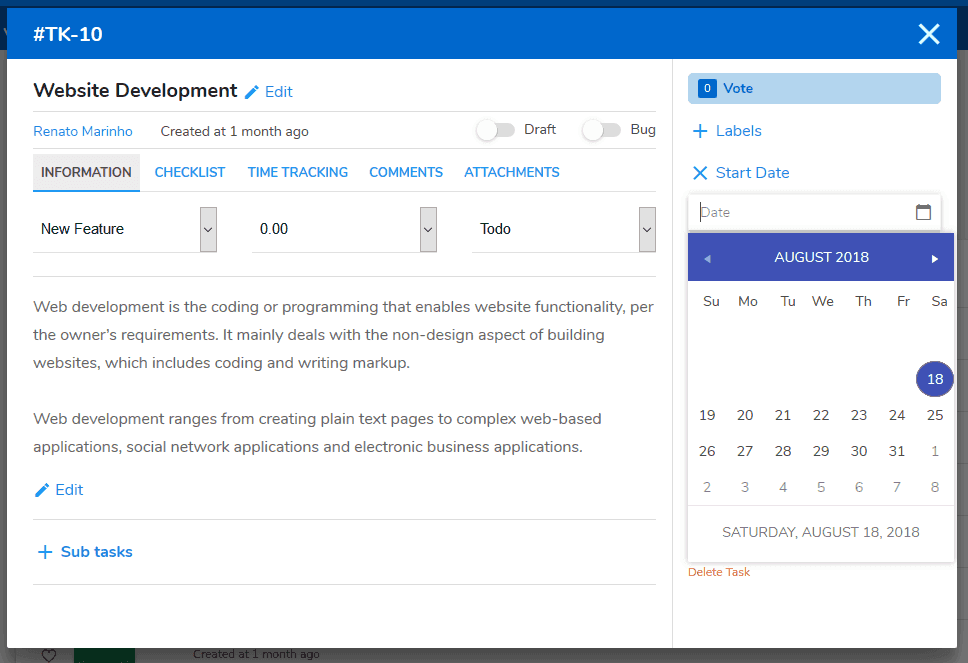Click the plus icon next to Sub tasks
This screenshot has height=663, width=968.
[x=45, y=552]
